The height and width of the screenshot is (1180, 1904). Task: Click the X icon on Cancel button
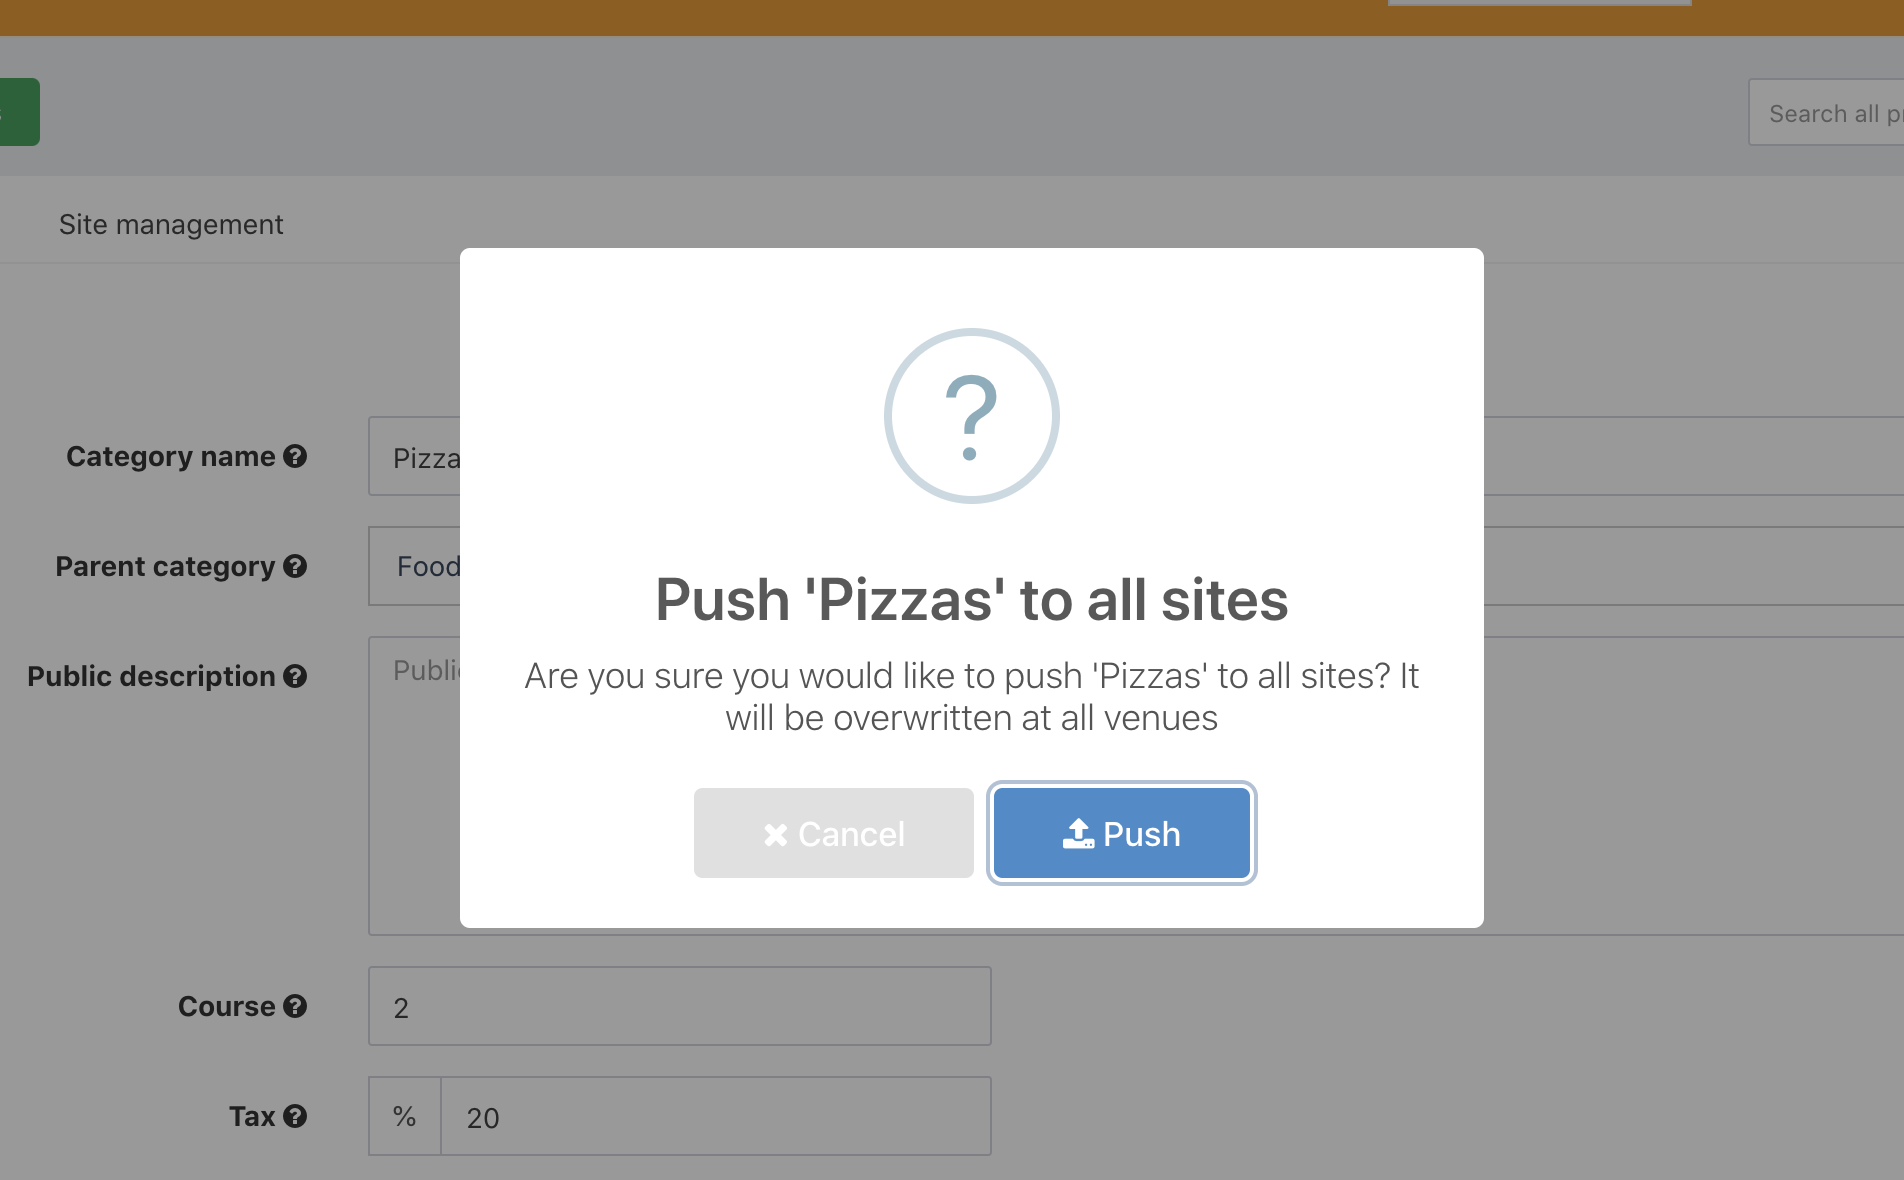[x=775, y=834]
